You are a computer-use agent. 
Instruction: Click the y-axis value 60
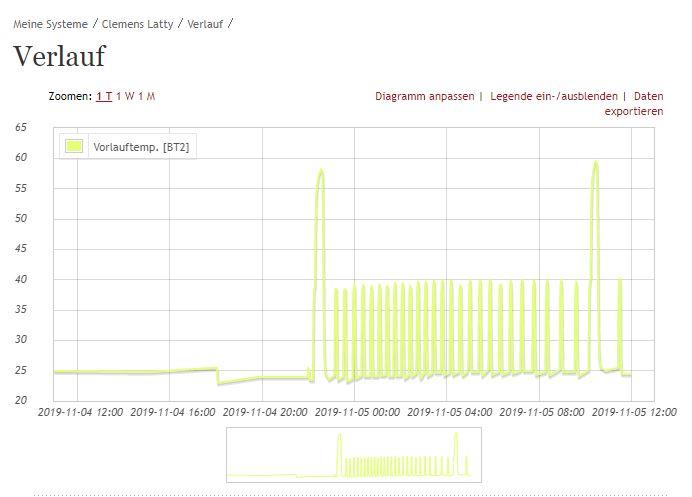21,158
